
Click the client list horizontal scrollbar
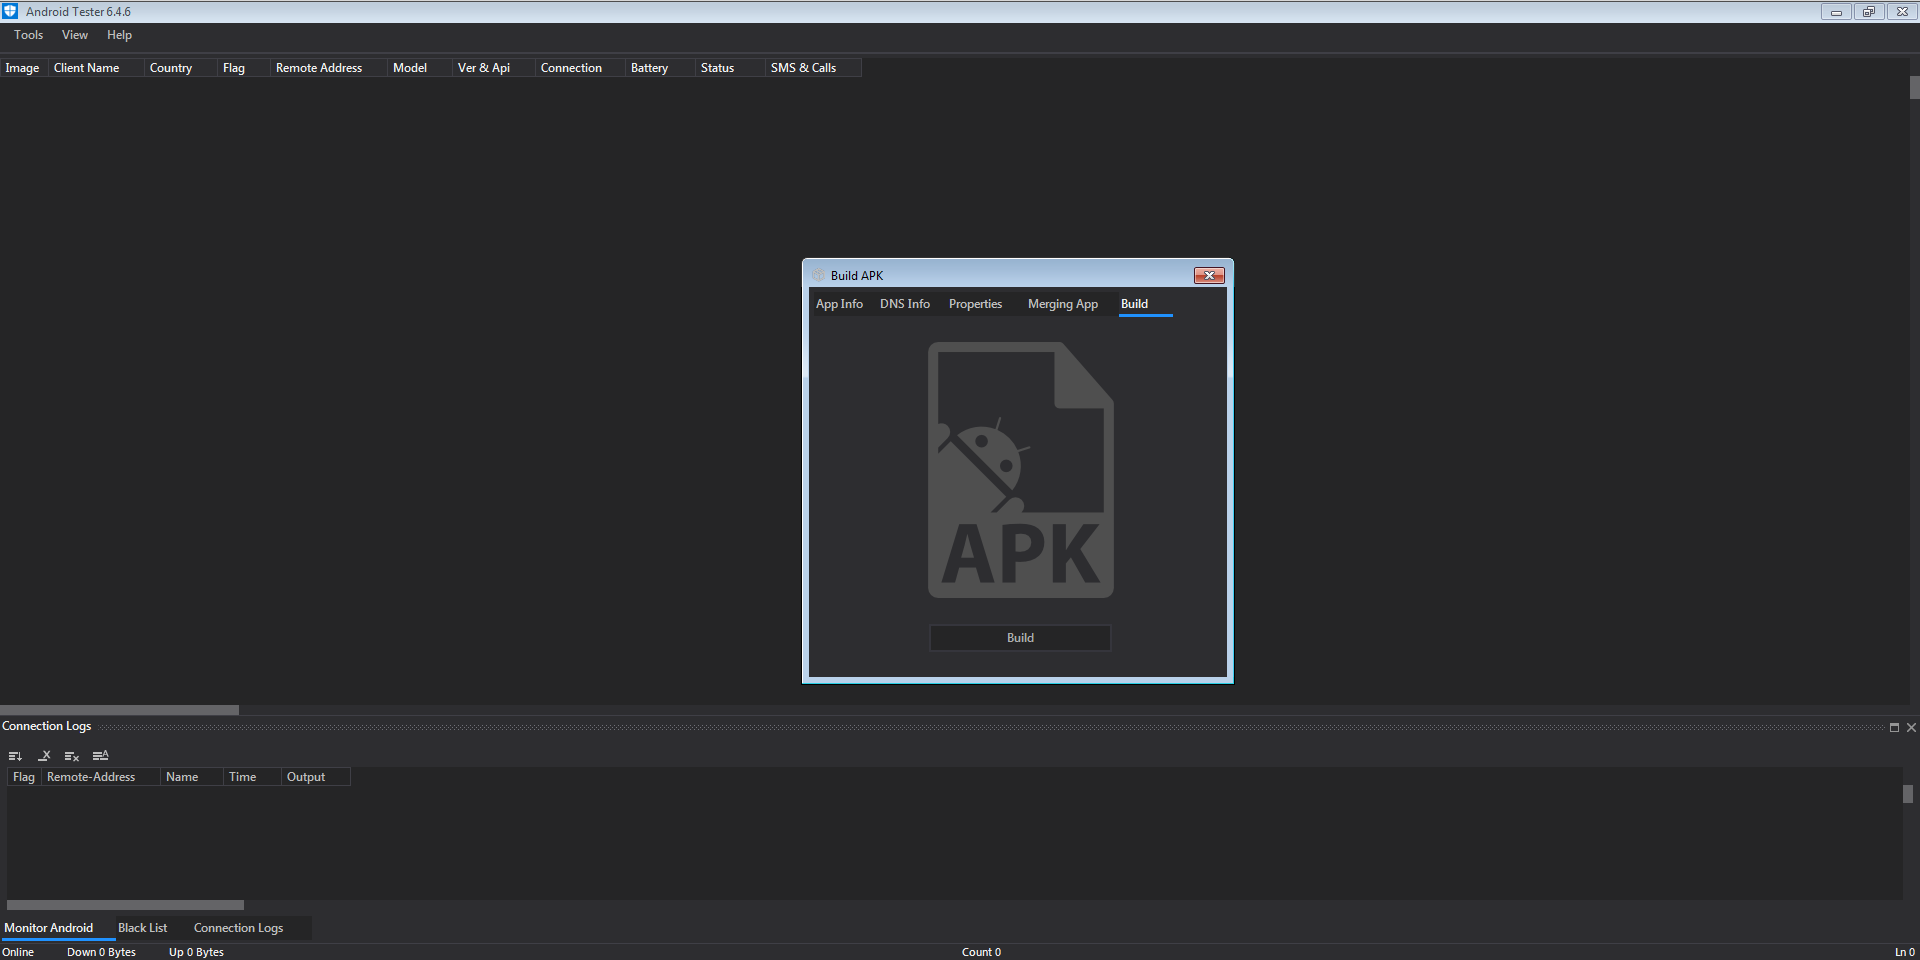click(119, 710)
